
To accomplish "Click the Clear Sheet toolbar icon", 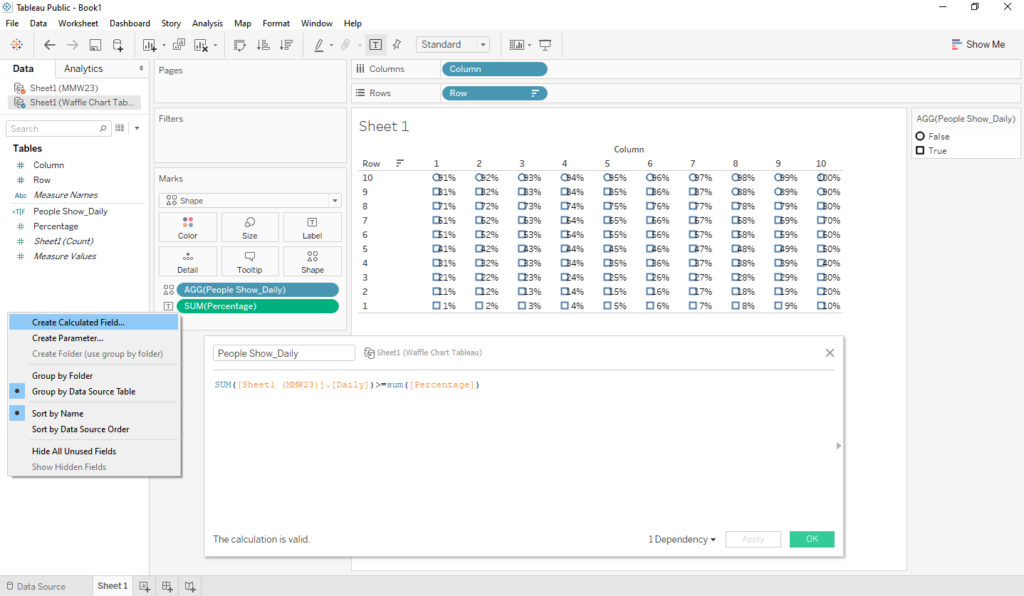I will 200,44.
